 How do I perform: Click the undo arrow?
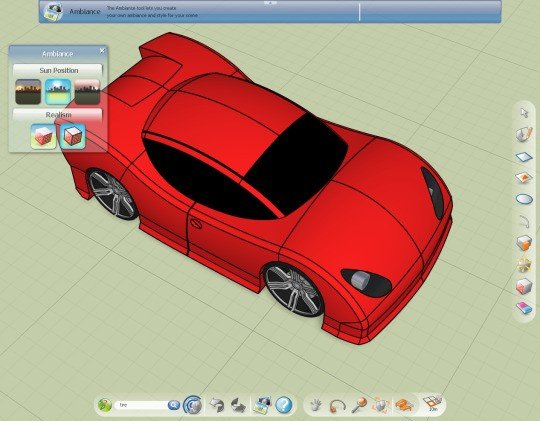(217, 405)
